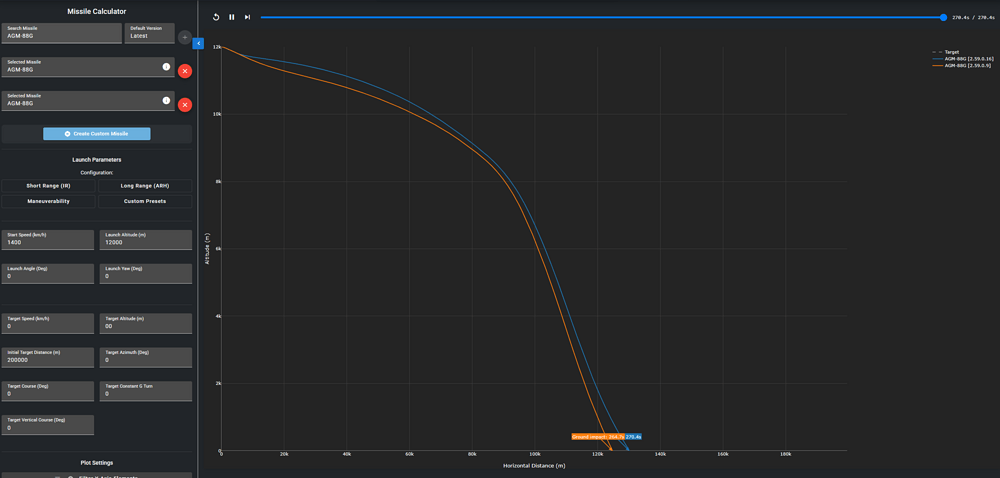Add missile with the plus icon
The width and height of the screenshot is (1000, 478).
[185, 38]
